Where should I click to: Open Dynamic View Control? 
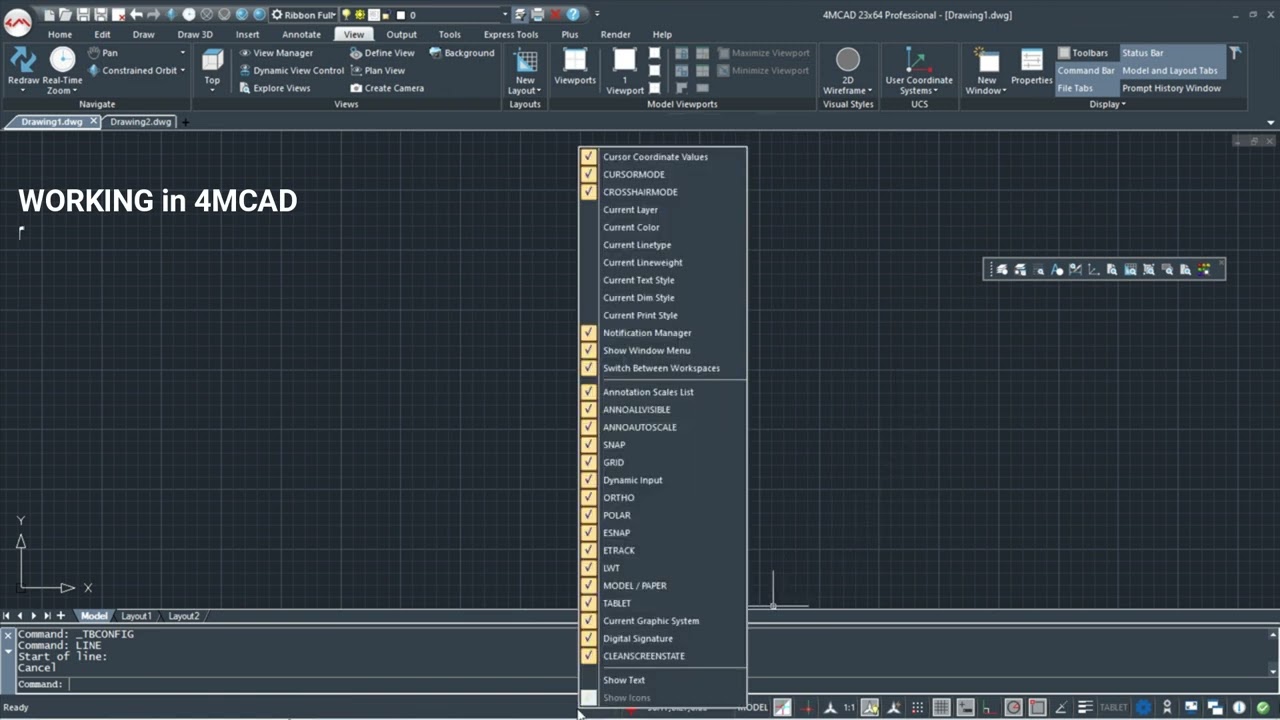[x=291, y=71]
